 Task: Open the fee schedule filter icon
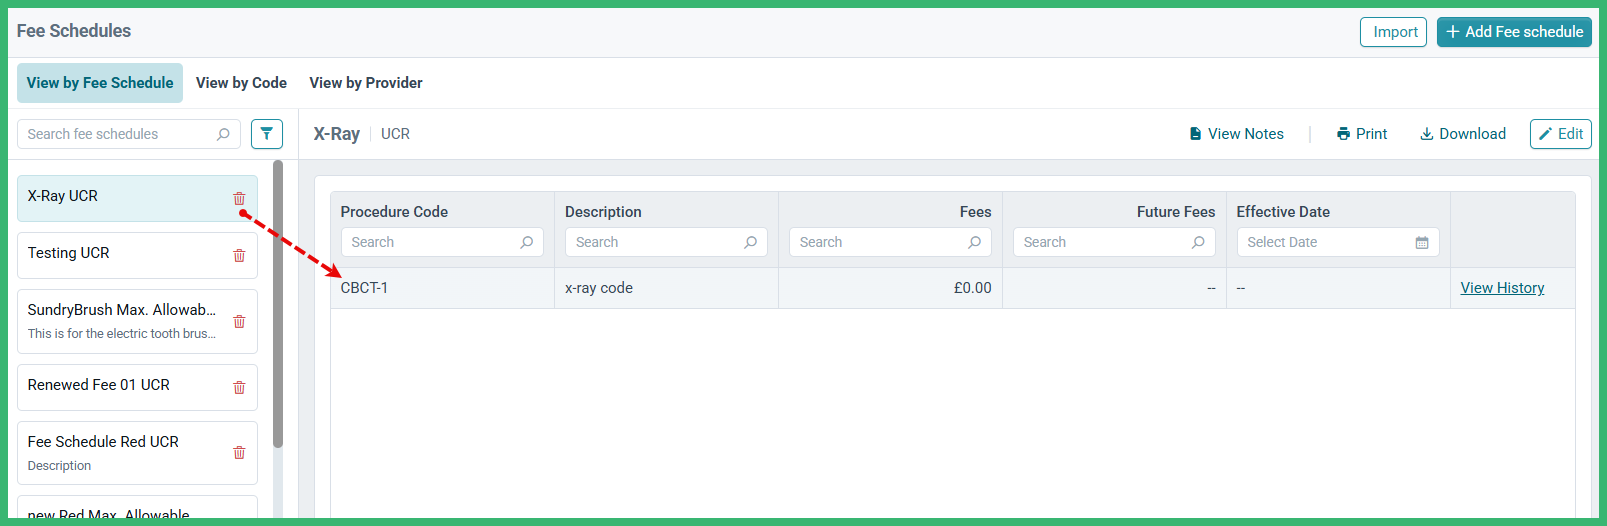267,134
